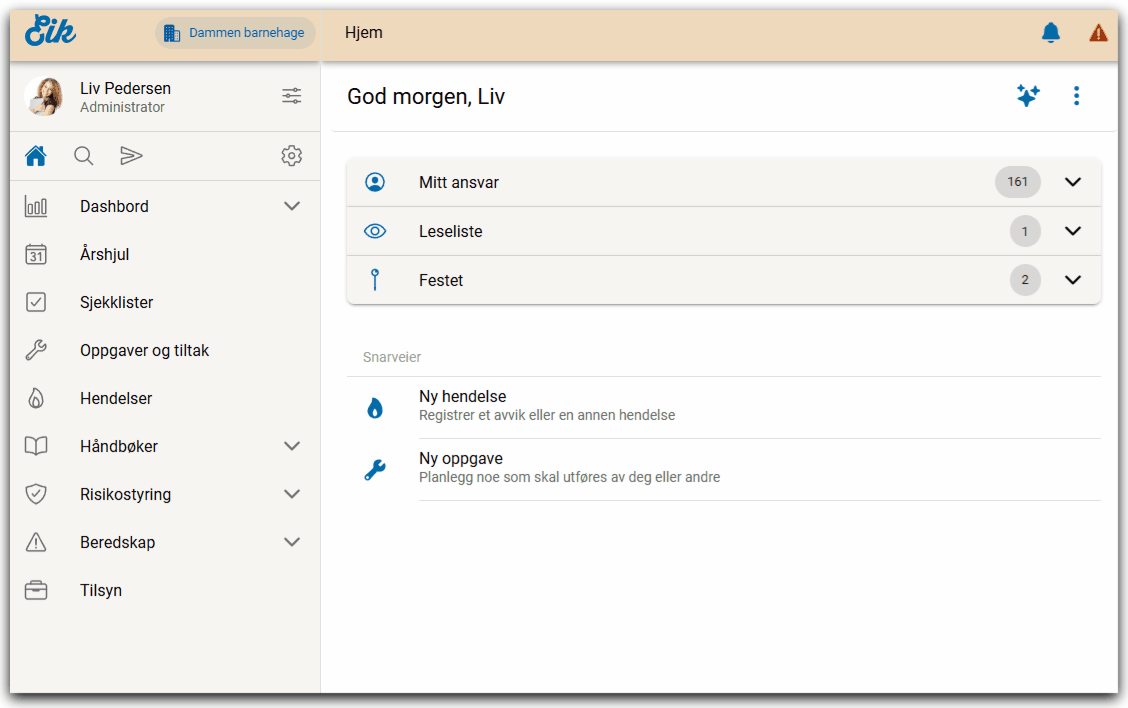Viewport: 1128px width, 708px height.
Task: Click the sparkle AI assistant icon
Action: tap(1027, 96)
